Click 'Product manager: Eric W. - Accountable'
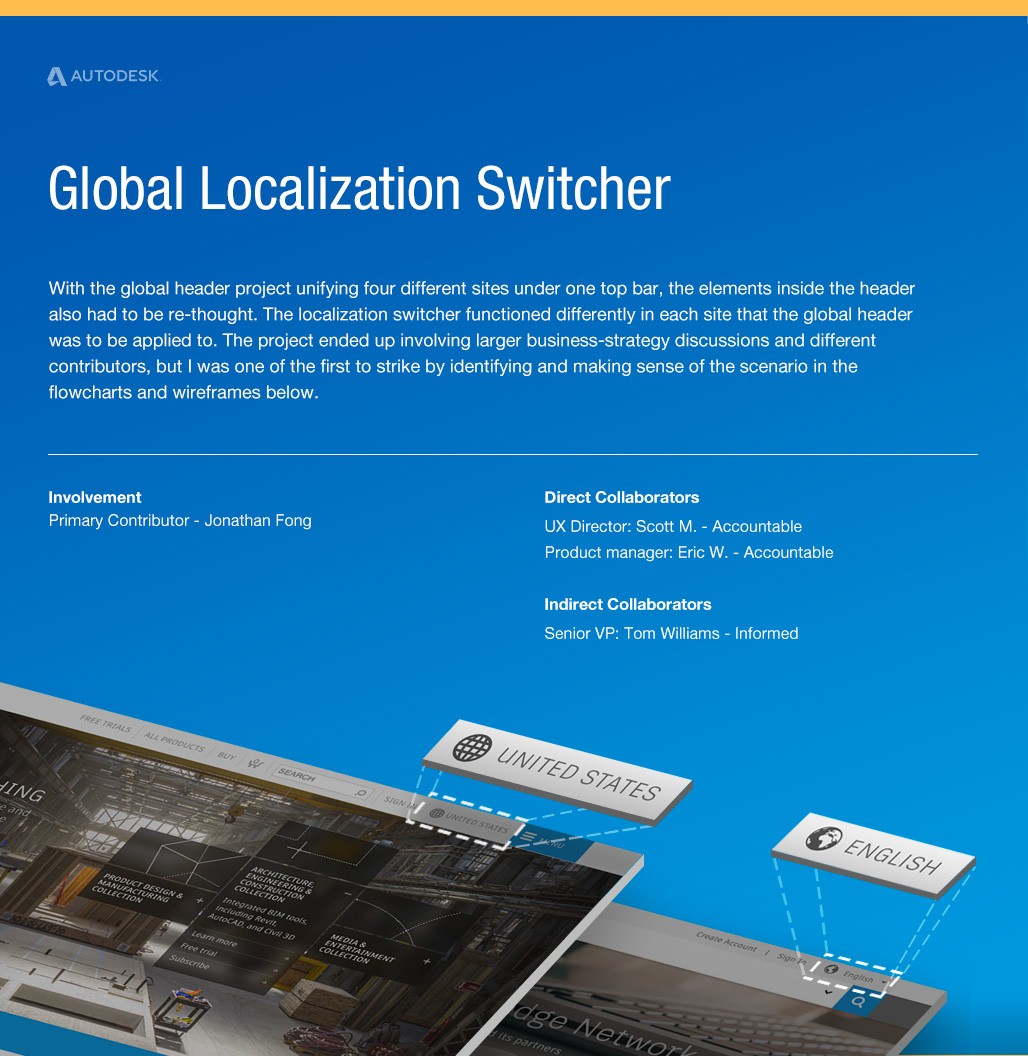Screen dimensions: 1028x1056 (x=688, y=552)
